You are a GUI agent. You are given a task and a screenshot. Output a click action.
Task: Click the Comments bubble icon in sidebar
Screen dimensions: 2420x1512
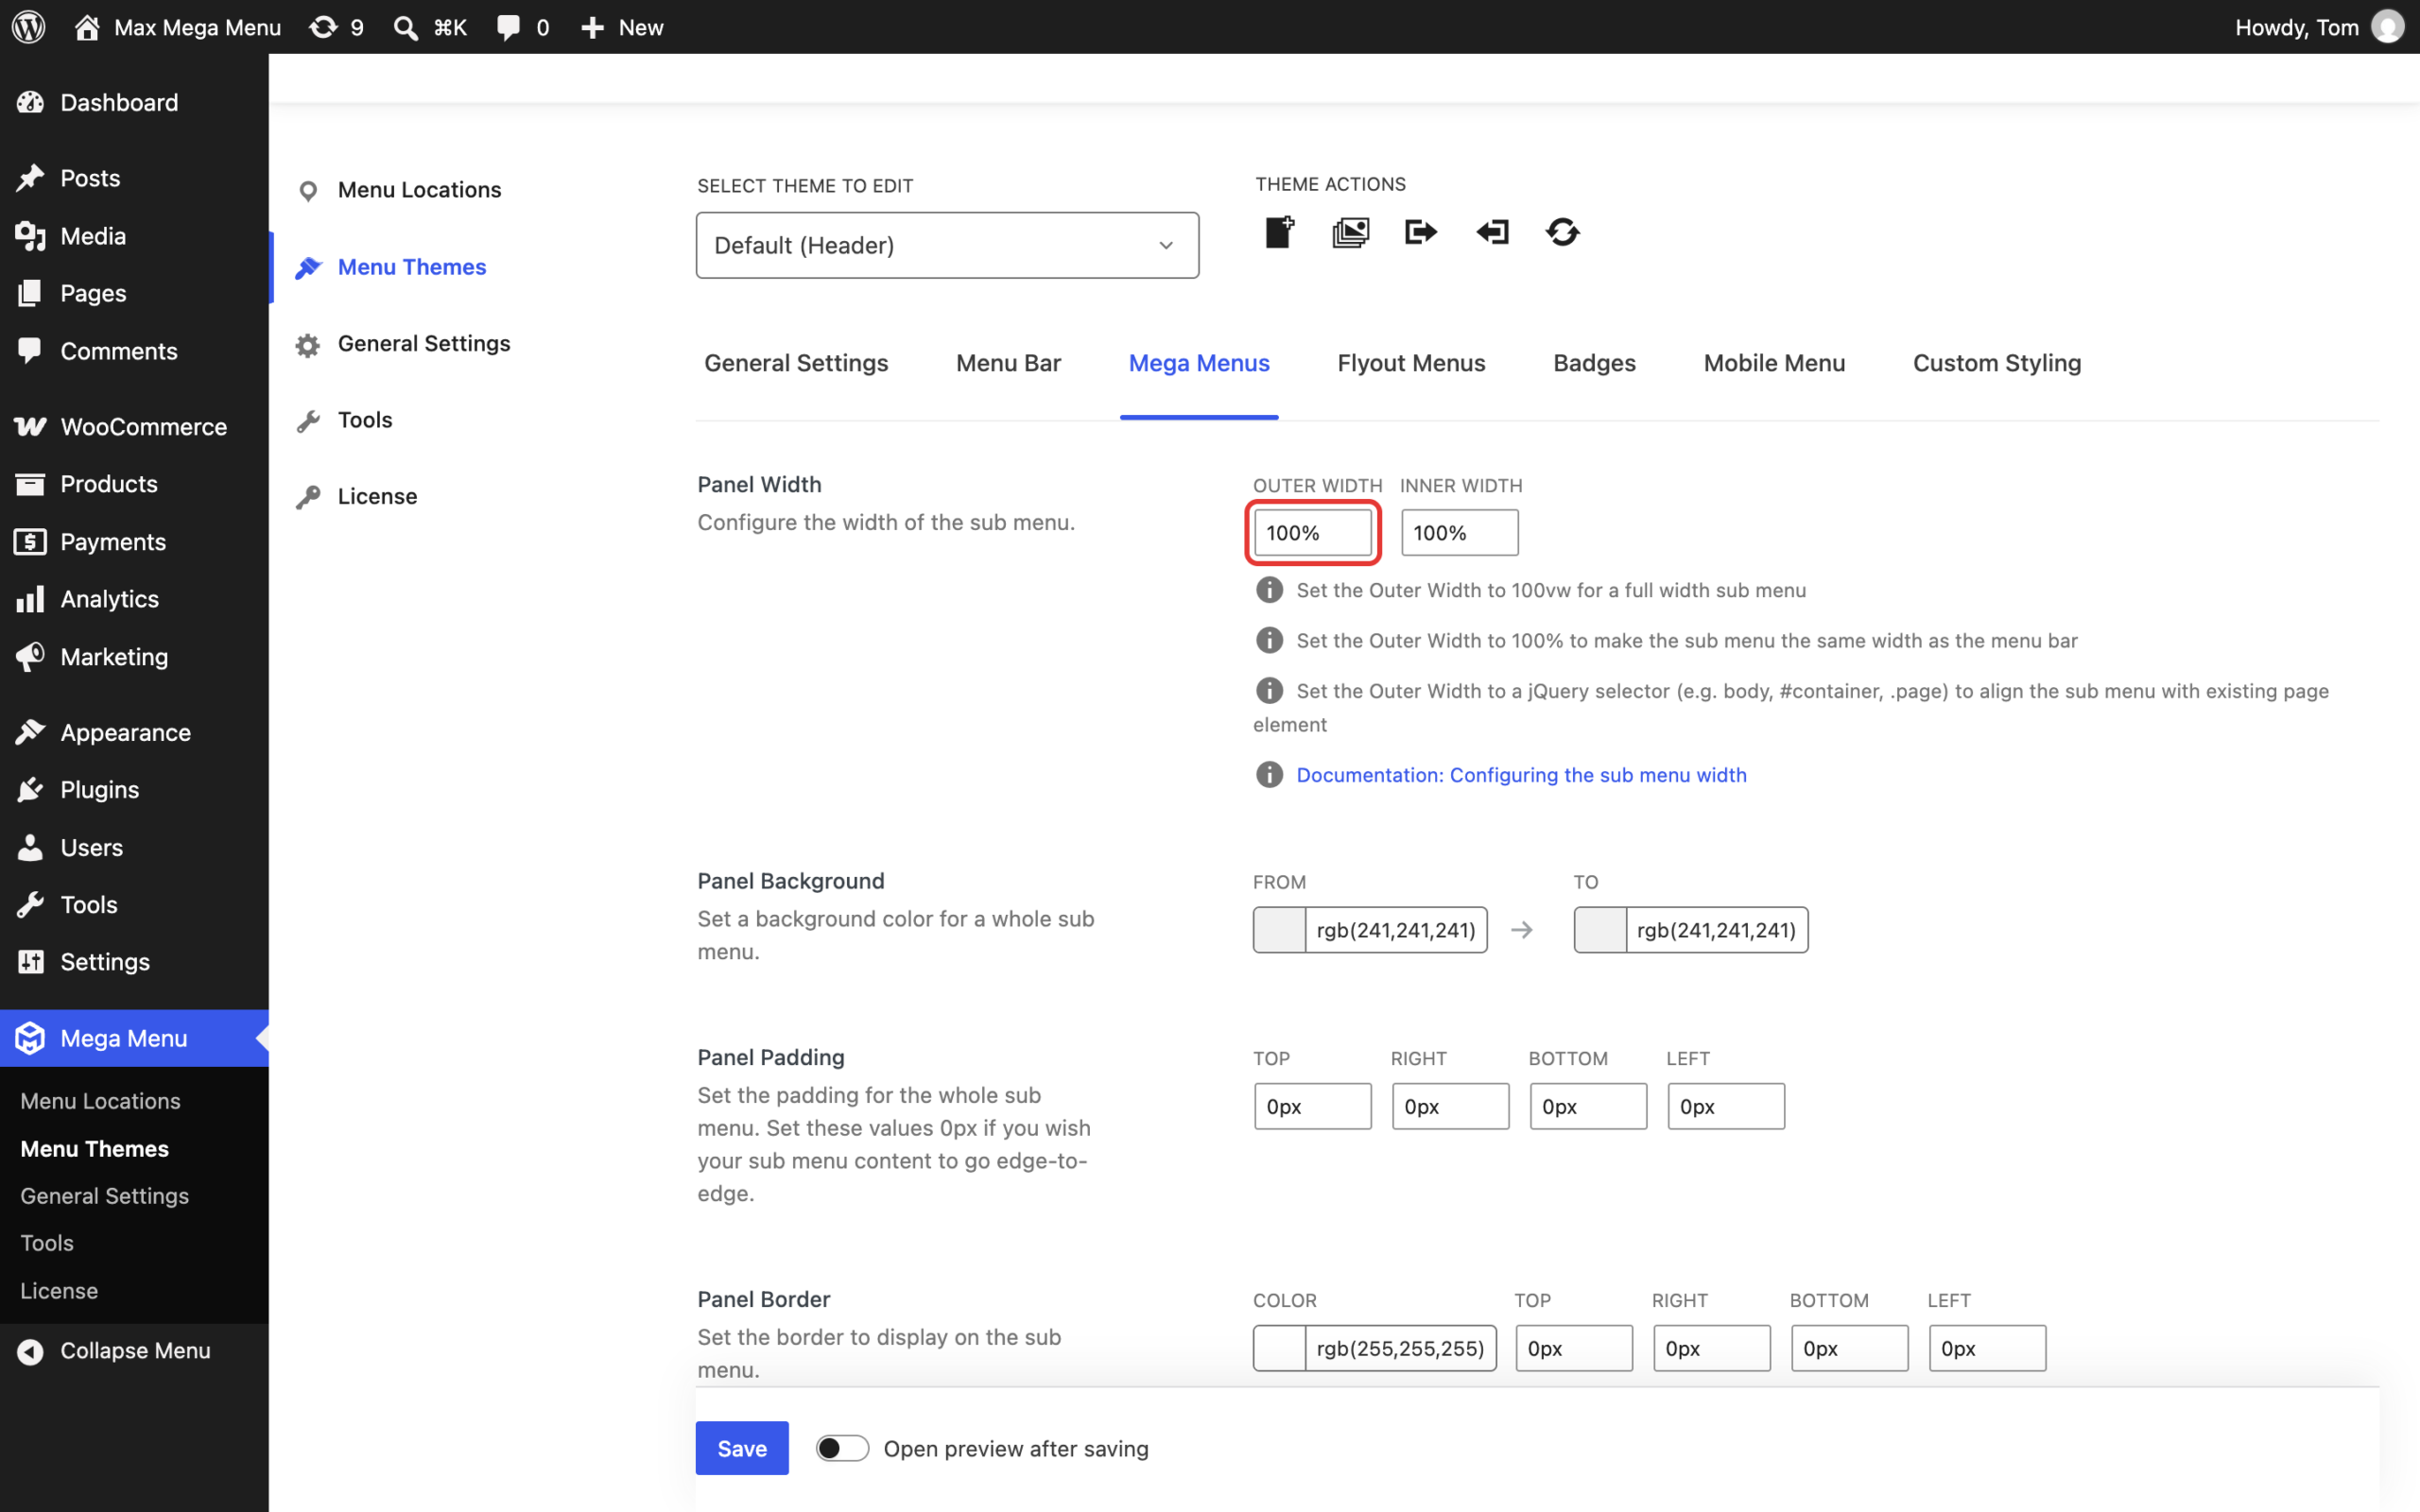[x=30, y=351]
